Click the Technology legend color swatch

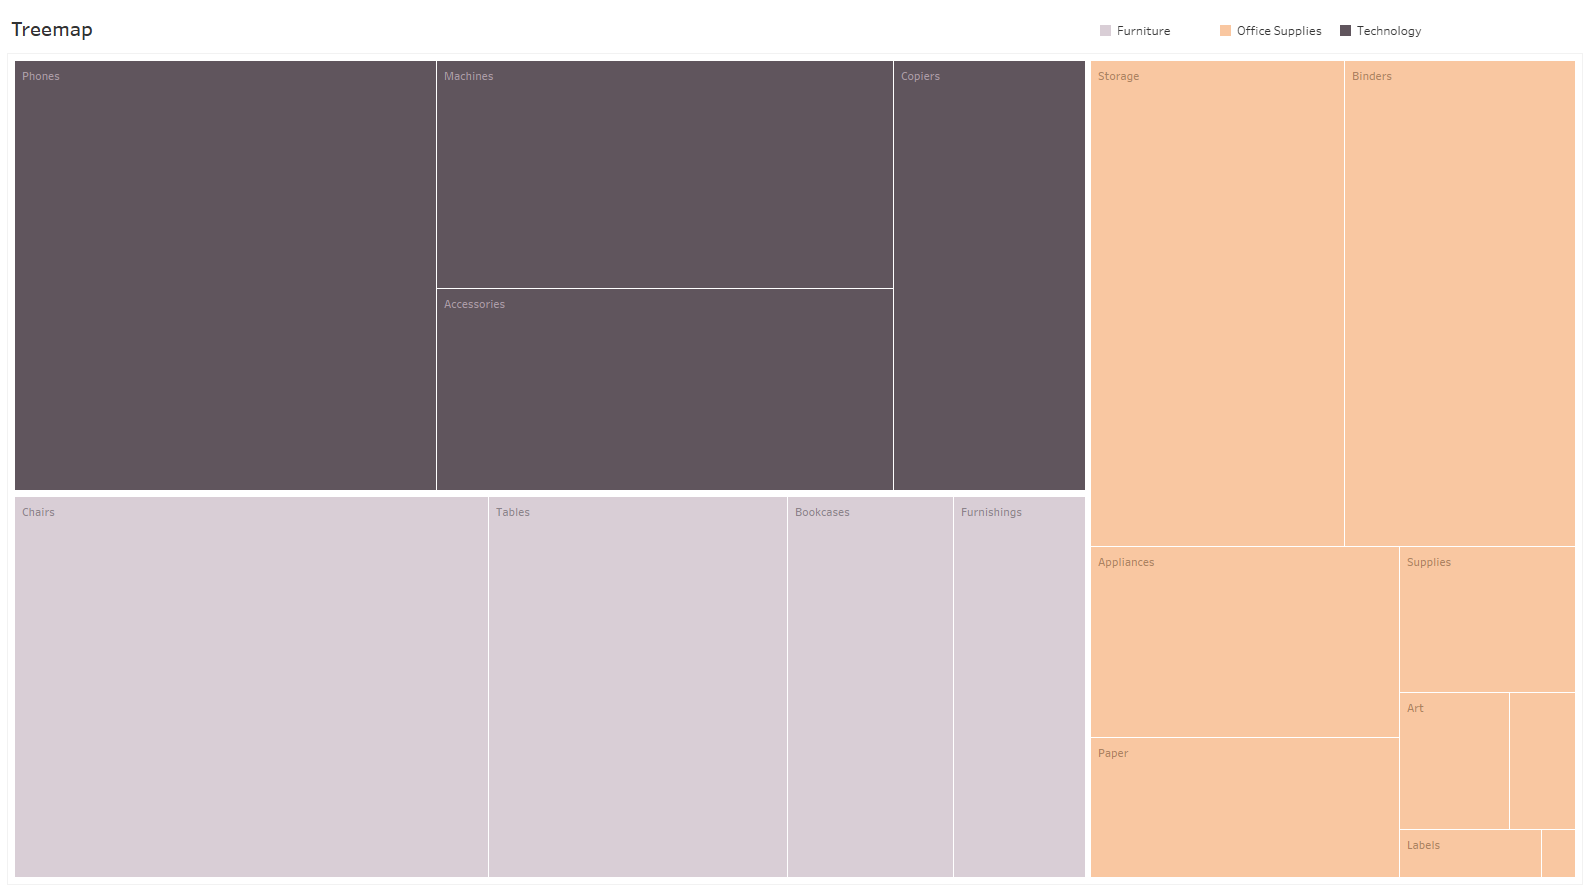pyautogui.click(x=1345, y=31)
